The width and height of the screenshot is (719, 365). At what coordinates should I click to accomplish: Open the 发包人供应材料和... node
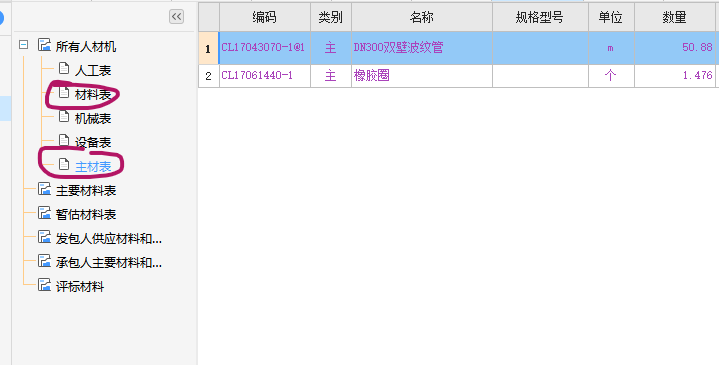(x=109, y=238)
